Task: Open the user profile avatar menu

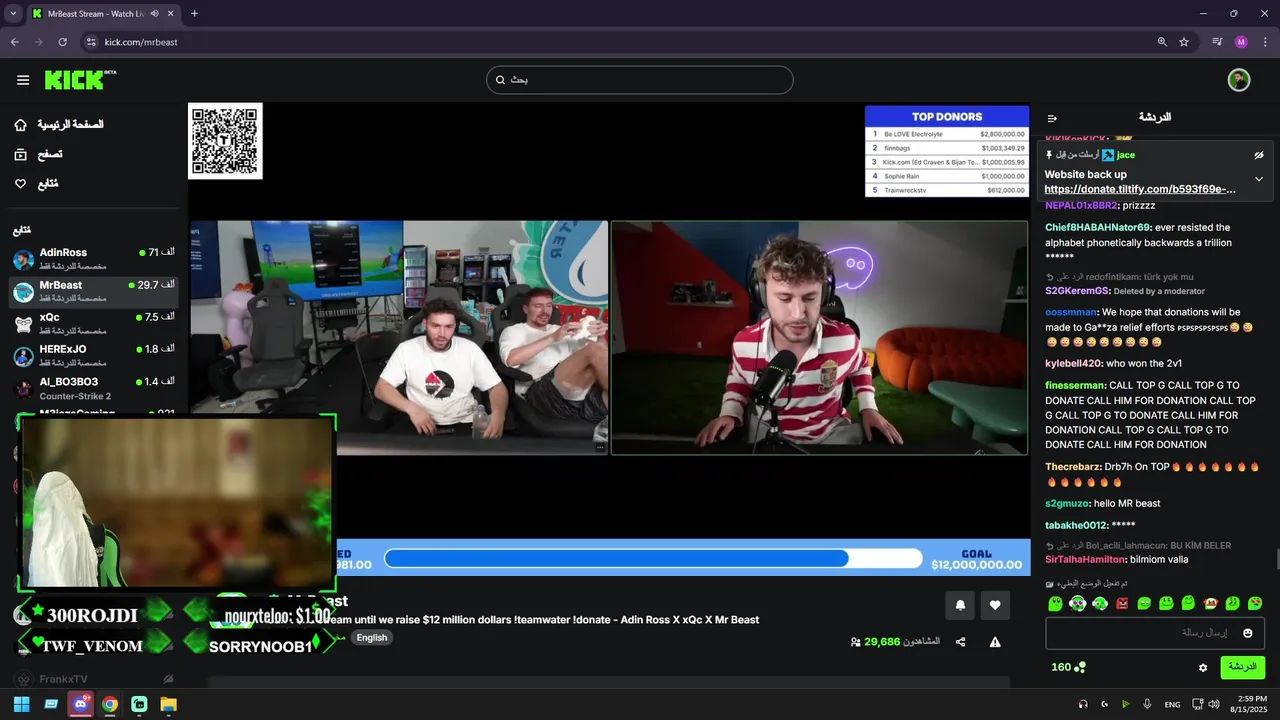Action: click(x=1239, y=80)
